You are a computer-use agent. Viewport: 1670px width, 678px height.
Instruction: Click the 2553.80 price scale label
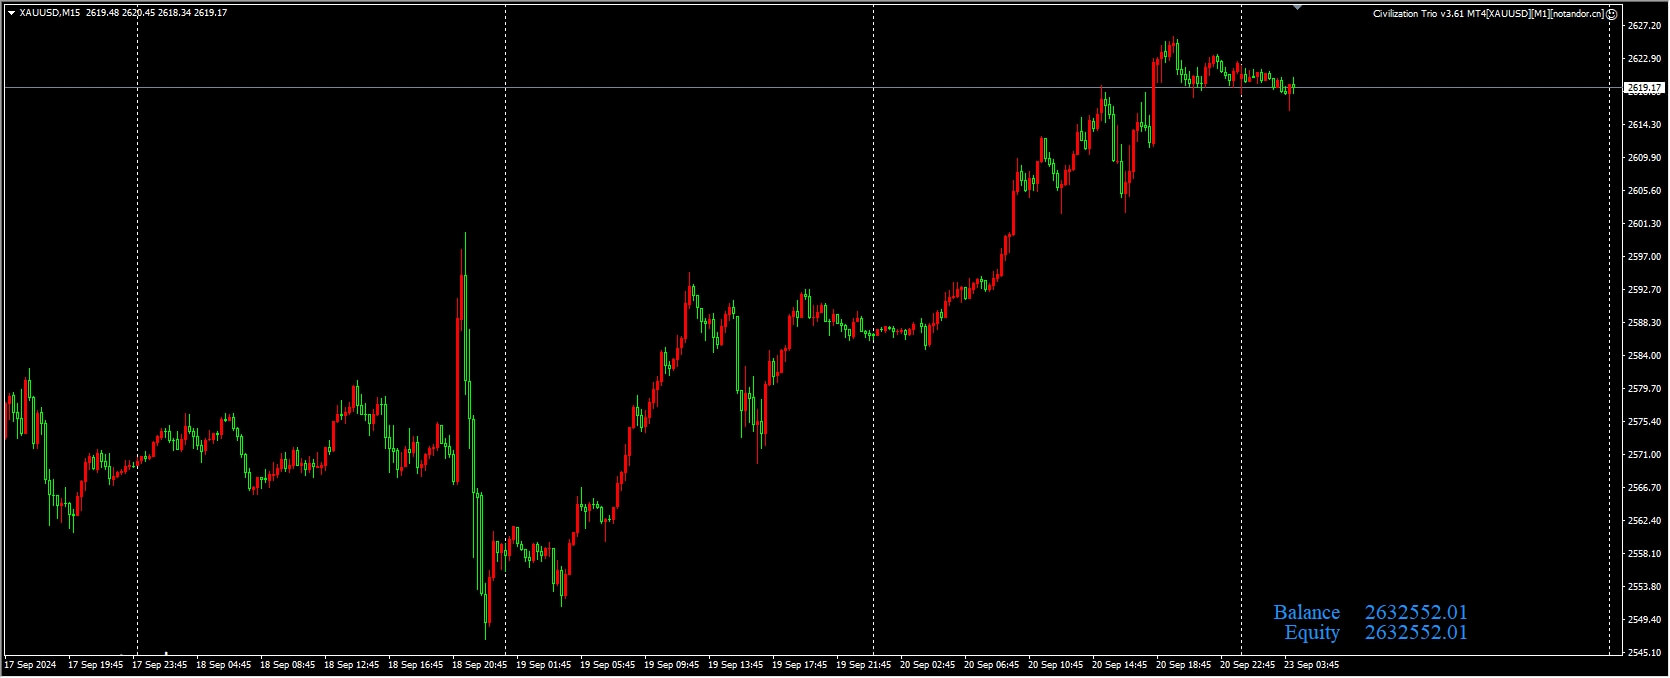1643,587
